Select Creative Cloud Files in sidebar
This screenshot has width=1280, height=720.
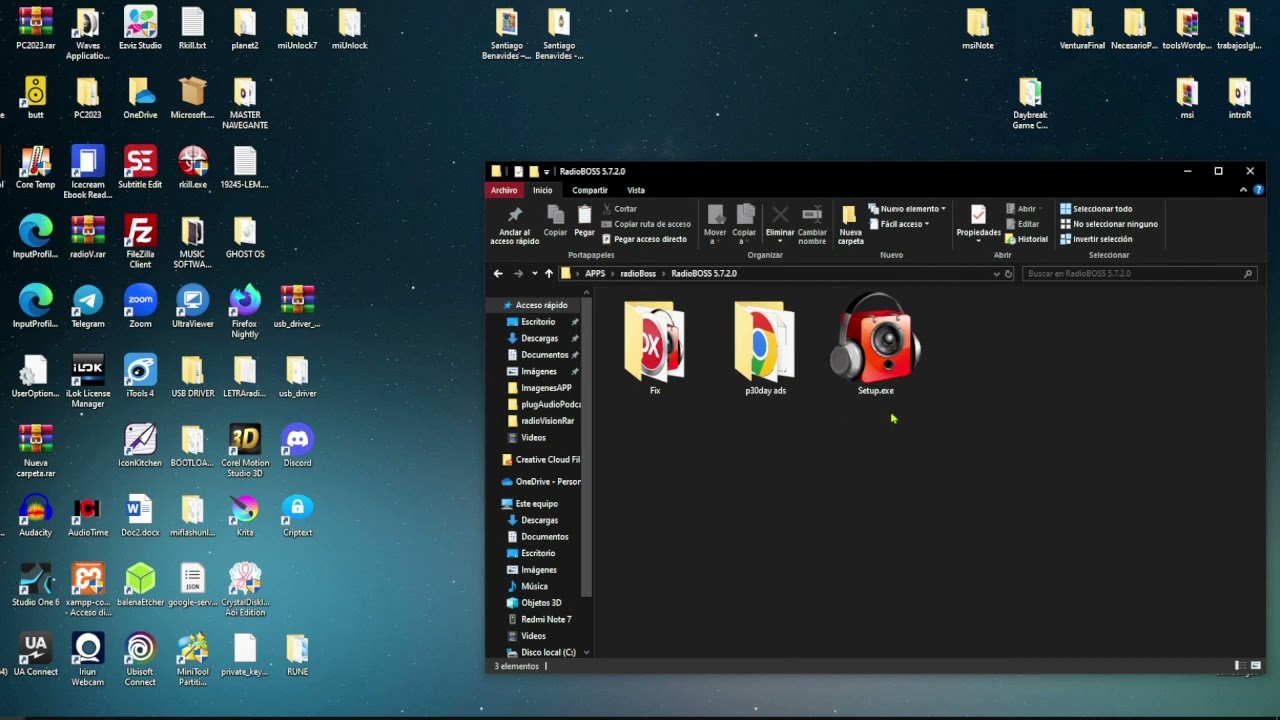coord(541,460)
